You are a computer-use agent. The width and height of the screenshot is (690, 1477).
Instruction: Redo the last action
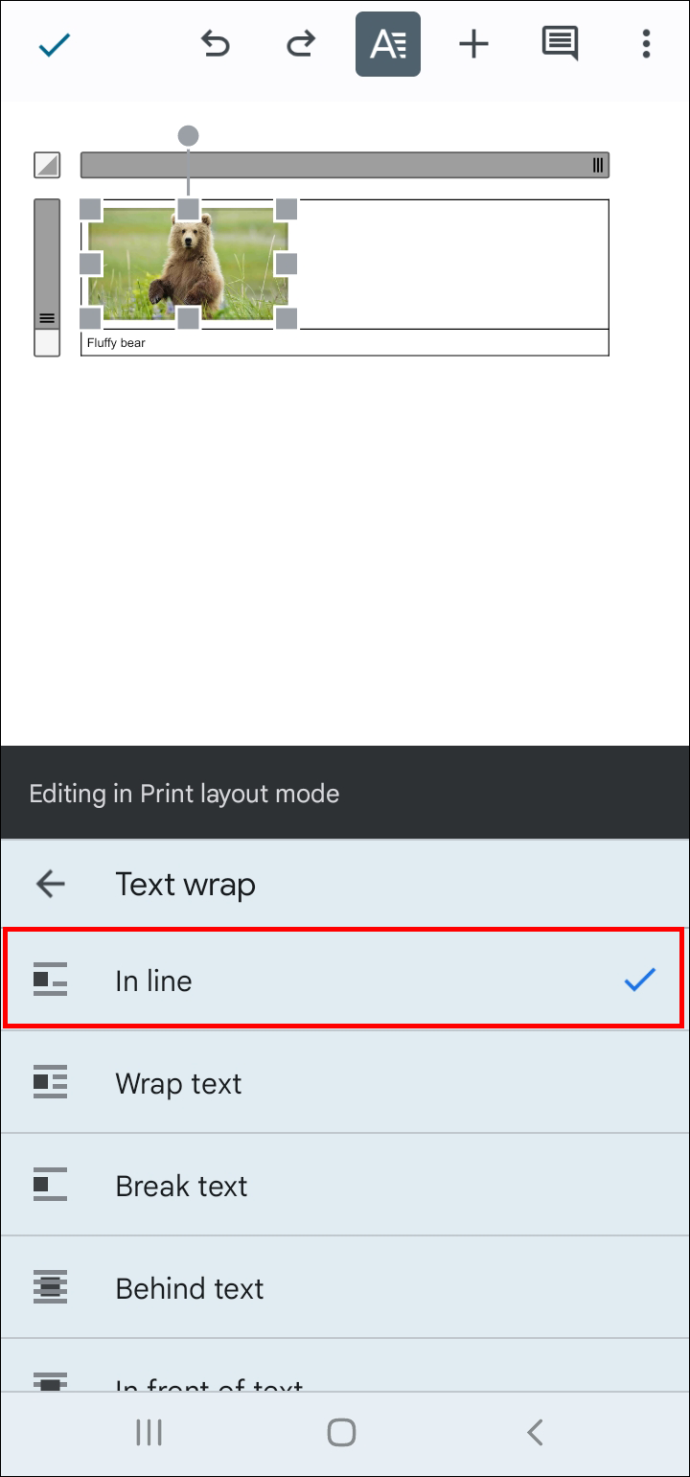tap(301, 44)
